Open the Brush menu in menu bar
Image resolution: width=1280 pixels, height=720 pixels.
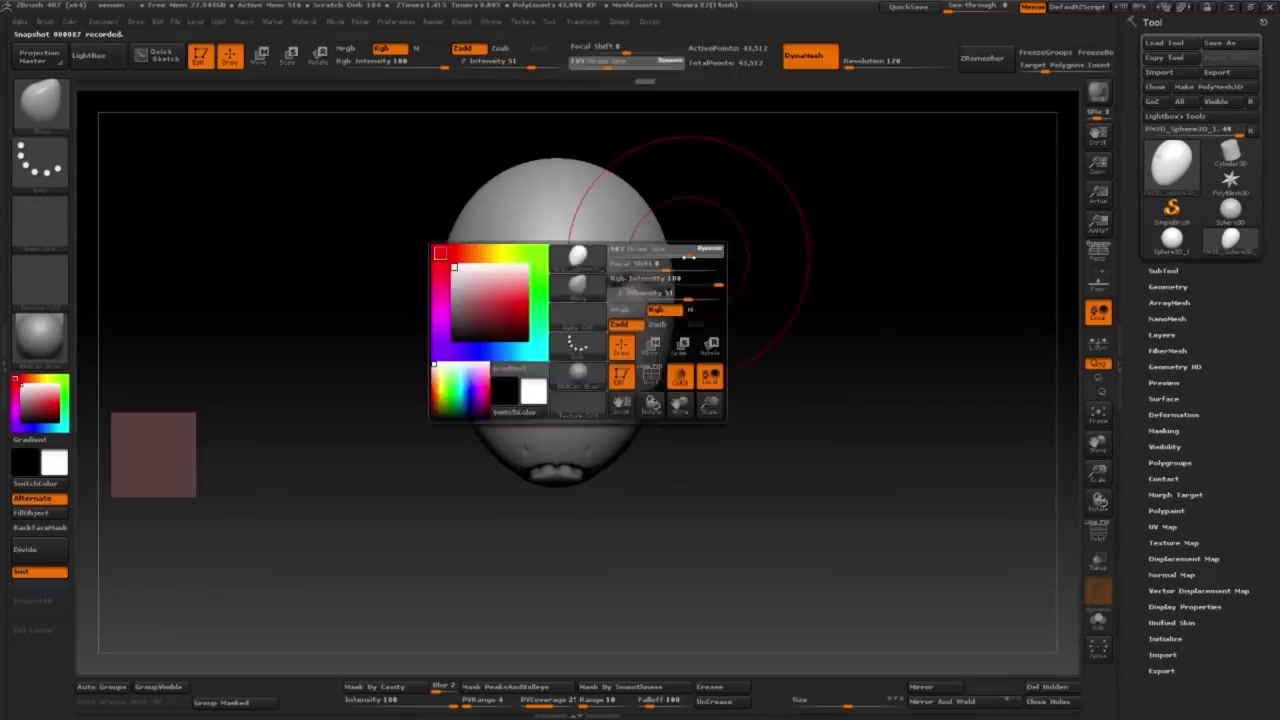click(x=45, y=21)
